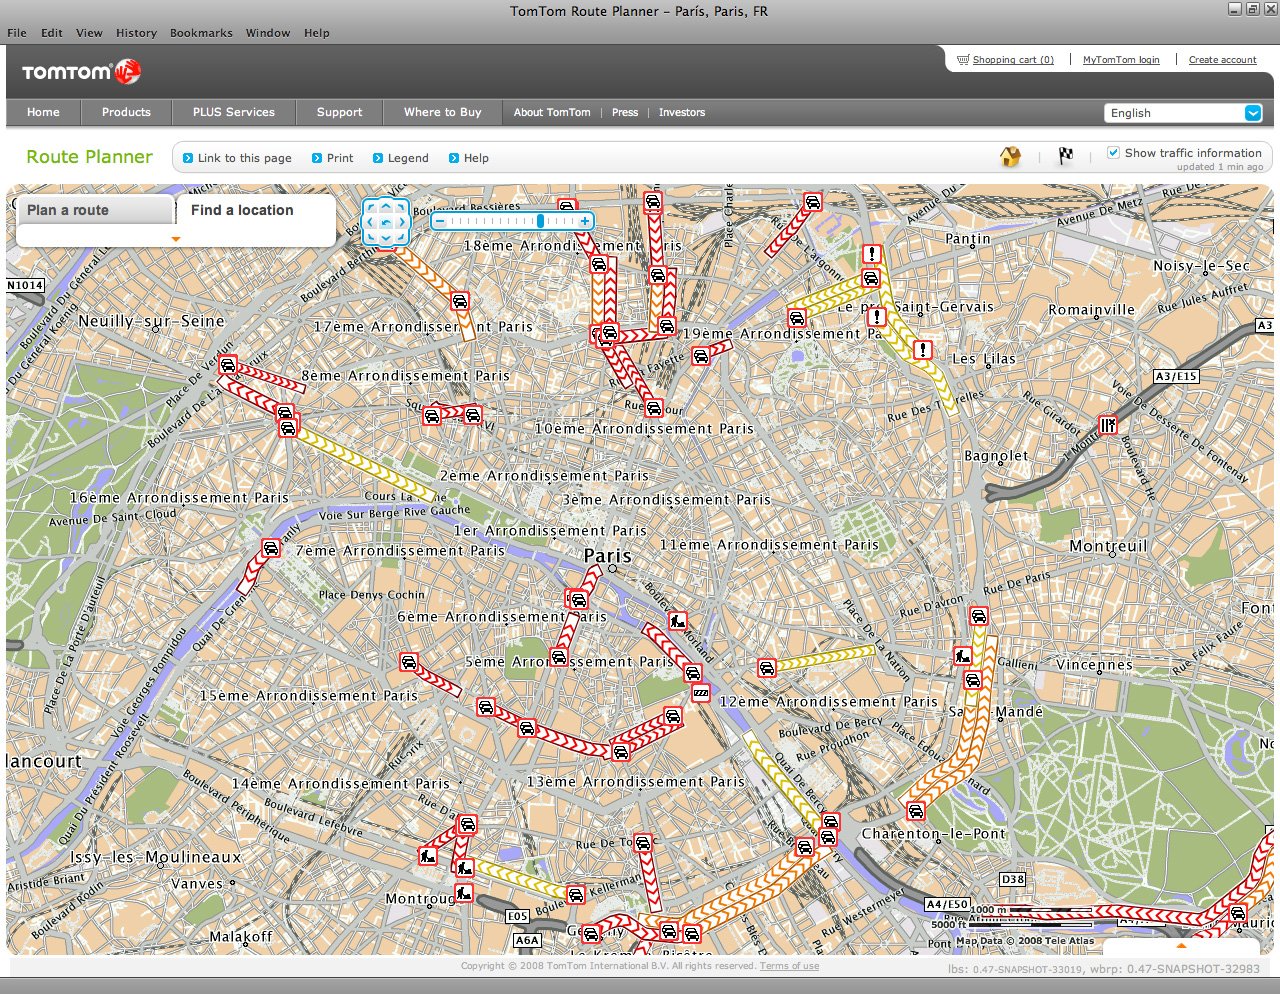This screenshot has width=1280, height=994.
Task: Select PLUS Services in the navigation bar
Action: click(x=233, y=112)
